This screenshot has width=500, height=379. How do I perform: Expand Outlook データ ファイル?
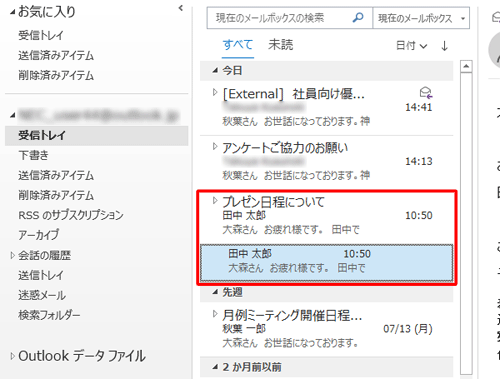[x=13, y=356]
